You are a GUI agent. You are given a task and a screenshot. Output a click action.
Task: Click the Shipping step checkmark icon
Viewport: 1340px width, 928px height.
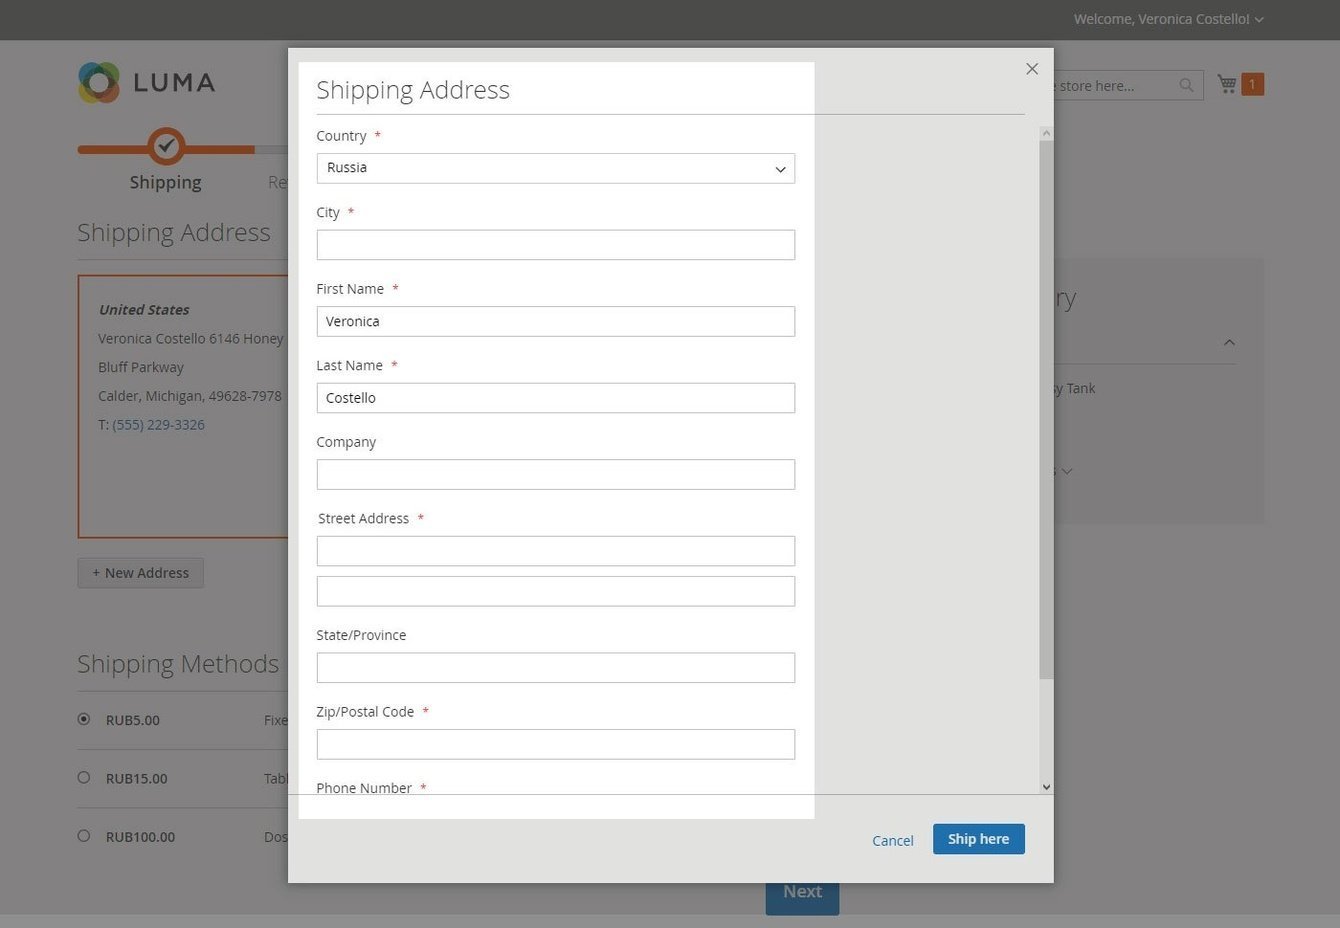[x=166, y=147]
